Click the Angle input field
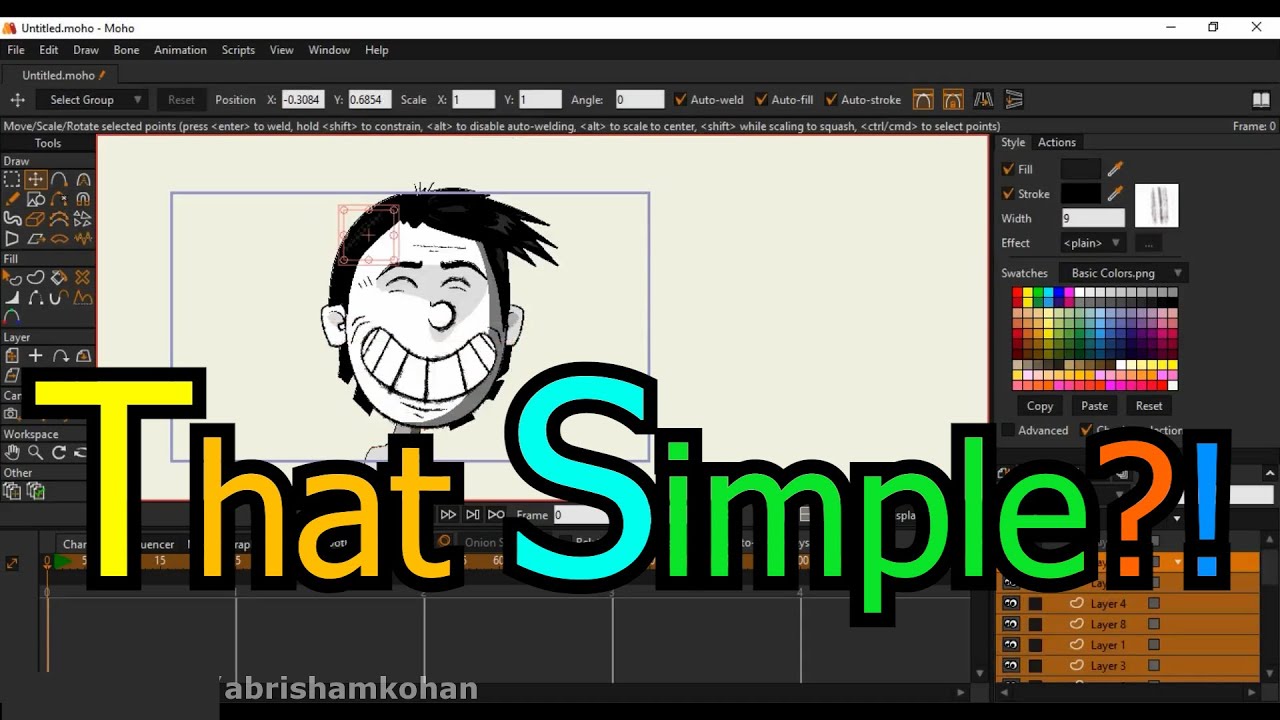Image resolution: width=1280 pixels, height=720 pixels. [x=639, y=99]
